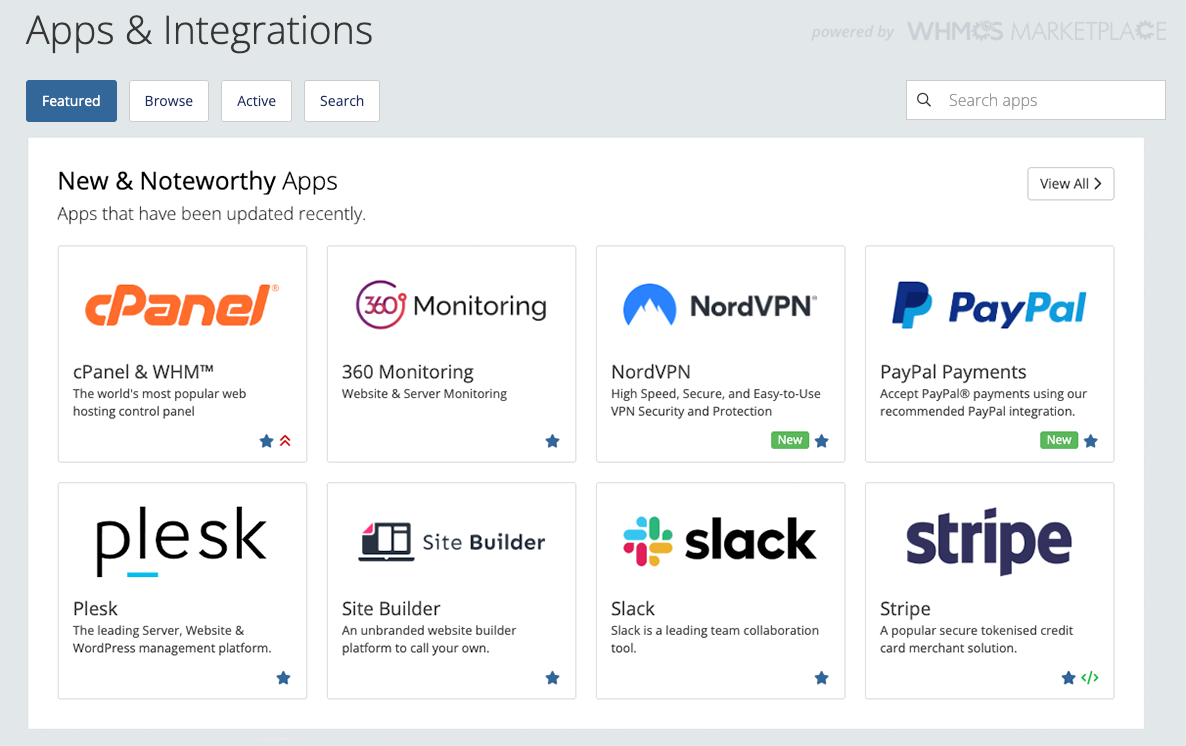Click the red double-chevron icon on cPanel card
The height and width of the screenshot is (746, 1186).
(286, 440)
